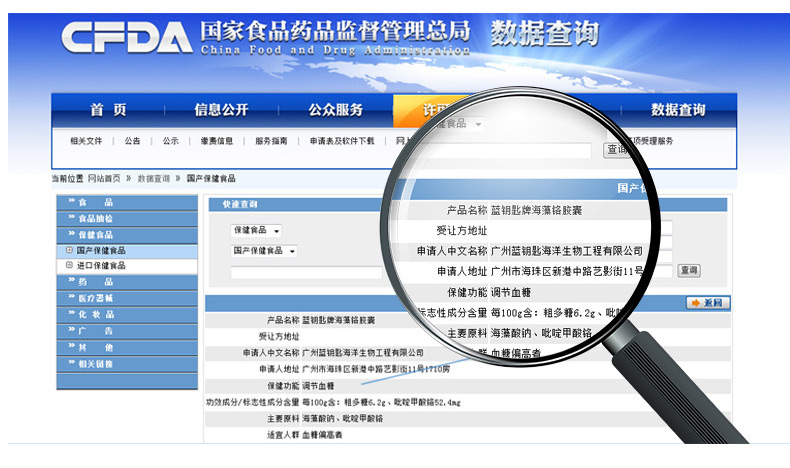Expand the 广告 sidebar category

pyautogui.click(x=127, y=331)
